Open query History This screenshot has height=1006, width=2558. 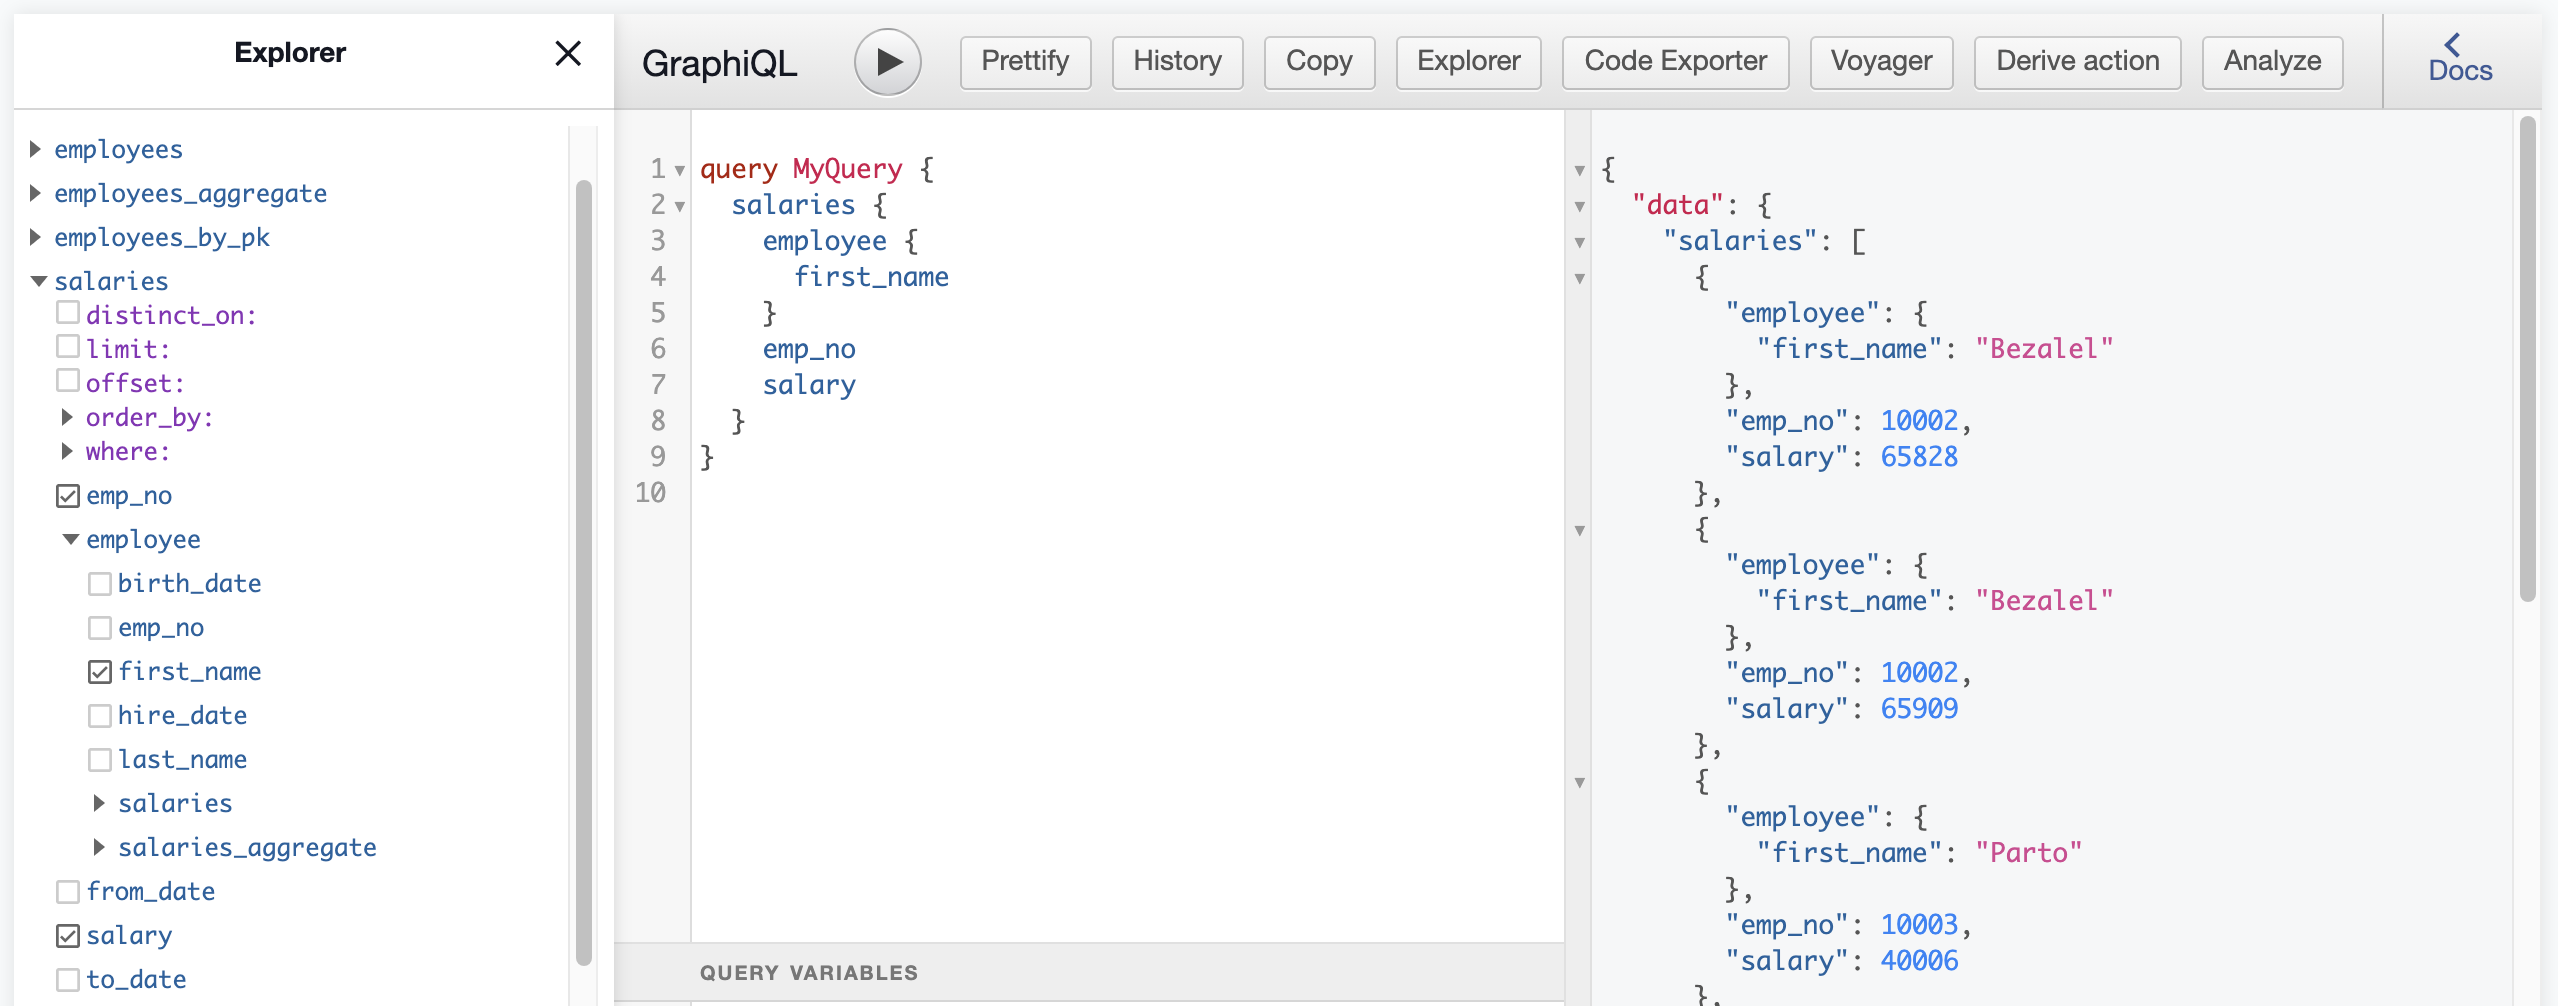tap(1177, 62)
